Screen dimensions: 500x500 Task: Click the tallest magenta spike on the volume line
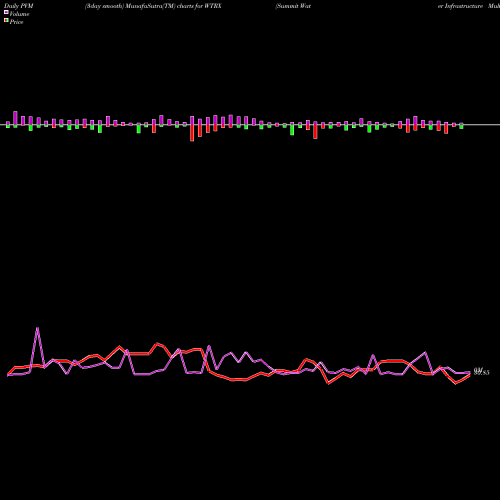(37, 328)
